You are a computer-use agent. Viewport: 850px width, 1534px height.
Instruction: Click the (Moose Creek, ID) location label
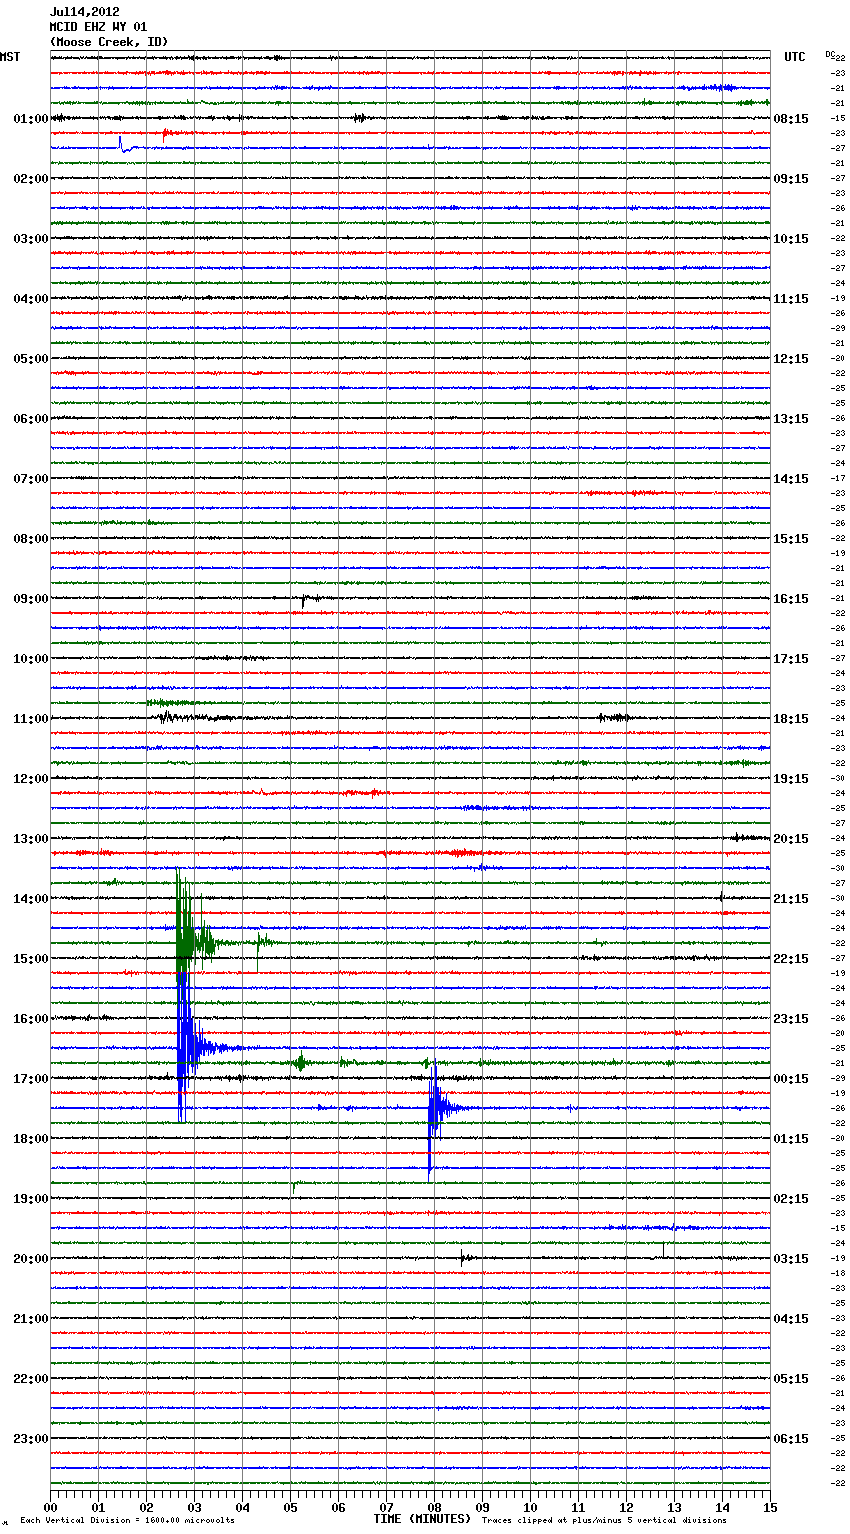[109, 42]
